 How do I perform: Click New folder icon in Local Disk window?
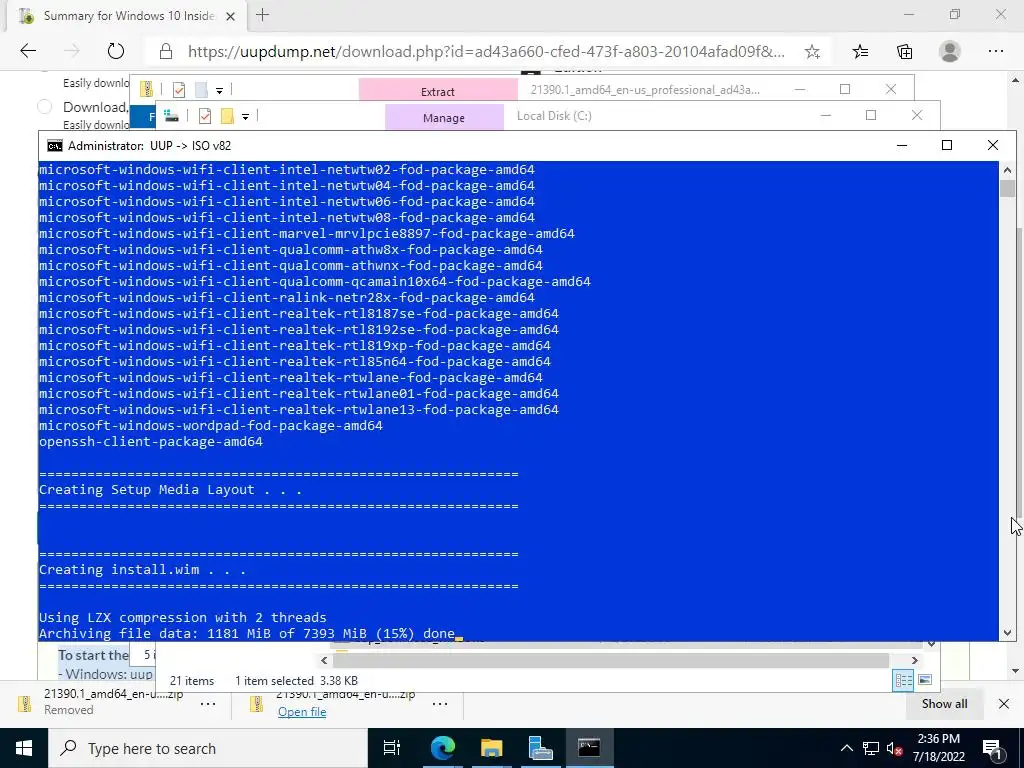coord(227,116)
